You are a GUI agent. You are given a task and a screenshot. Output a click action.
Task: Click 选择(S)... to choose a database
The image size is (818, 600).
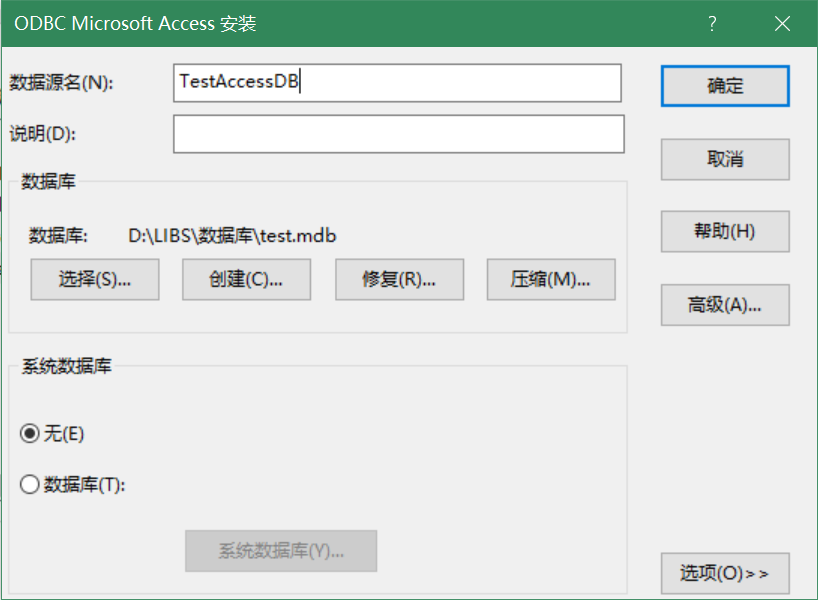point(95,280)
